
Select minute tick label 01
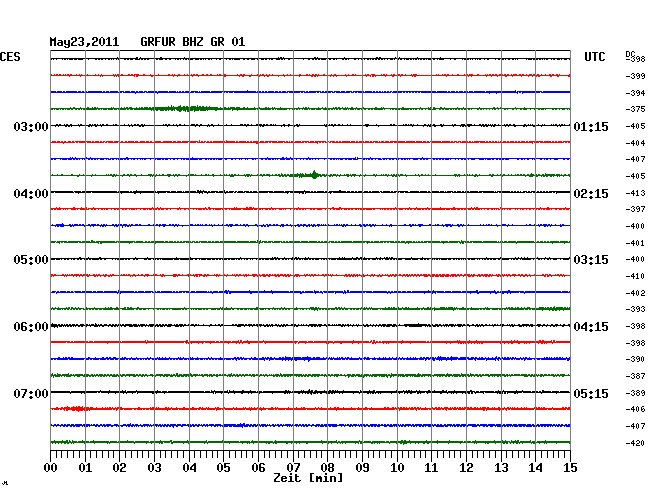[85, 468]
